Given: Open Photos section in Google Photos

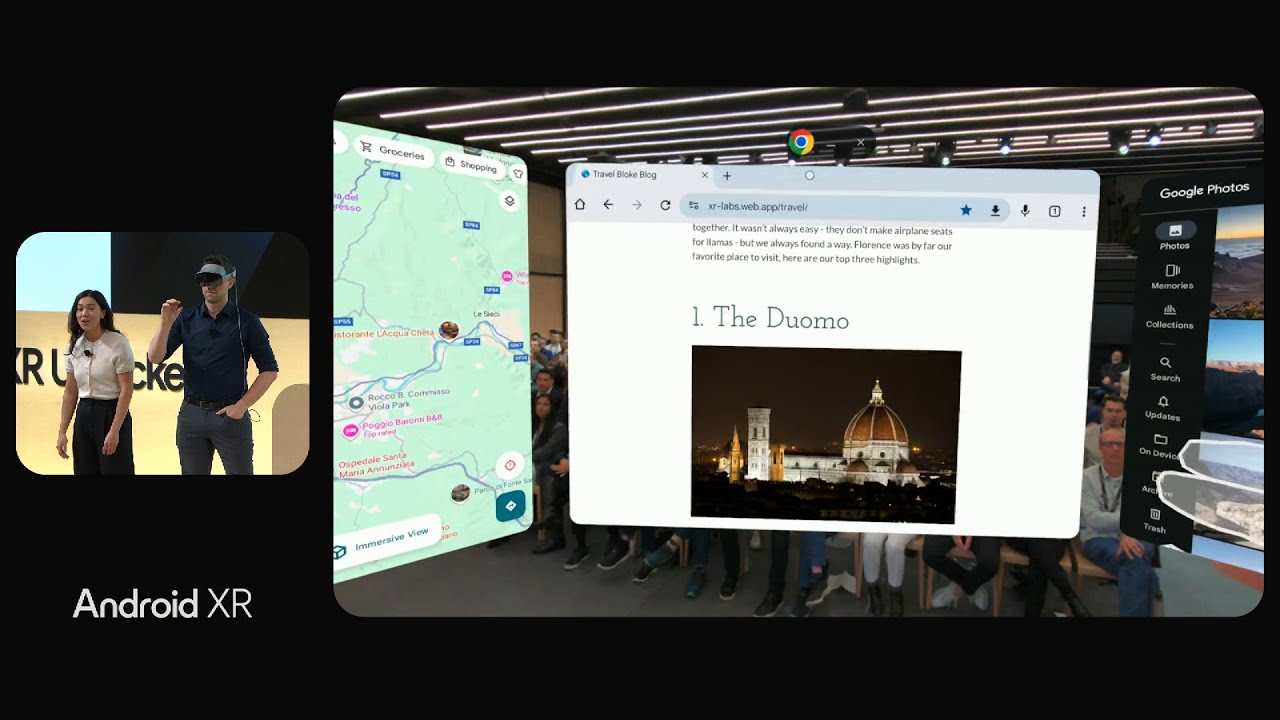Looking at the screenshot, I should (x=1175, y=237).
